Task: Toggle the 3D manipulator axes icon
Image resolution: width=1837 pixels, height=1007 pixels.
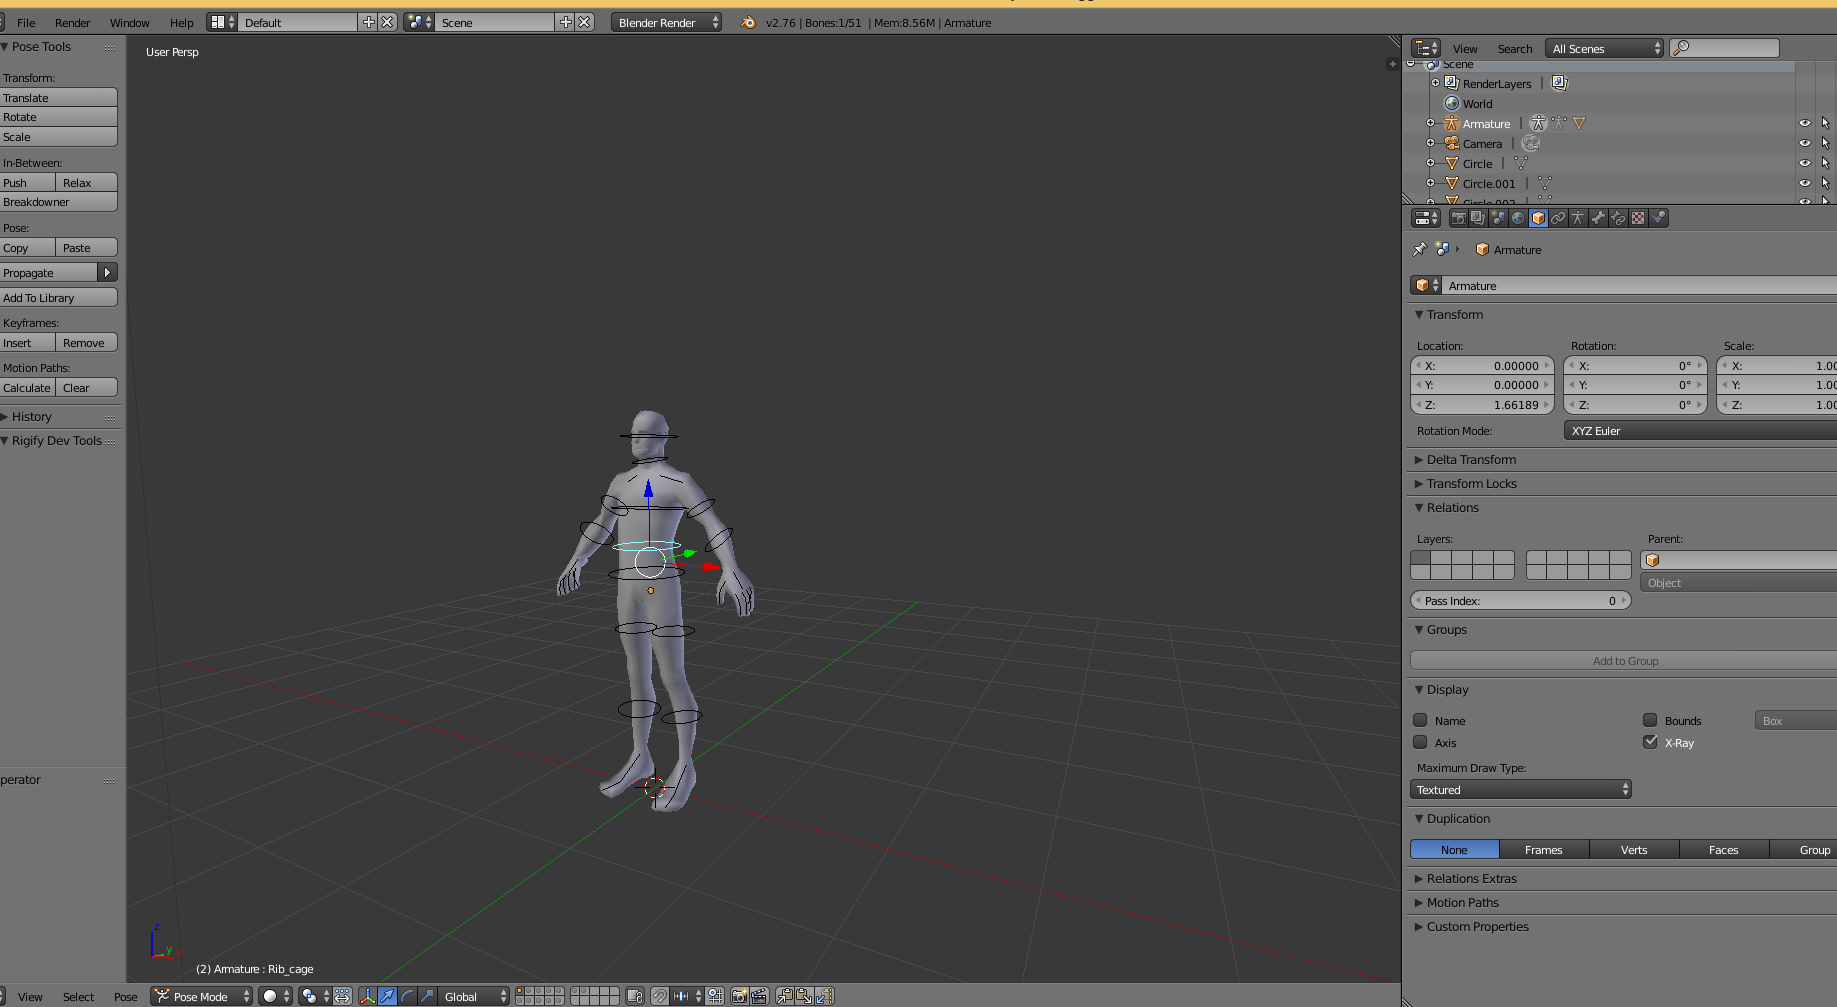Action: coord(367,996)
